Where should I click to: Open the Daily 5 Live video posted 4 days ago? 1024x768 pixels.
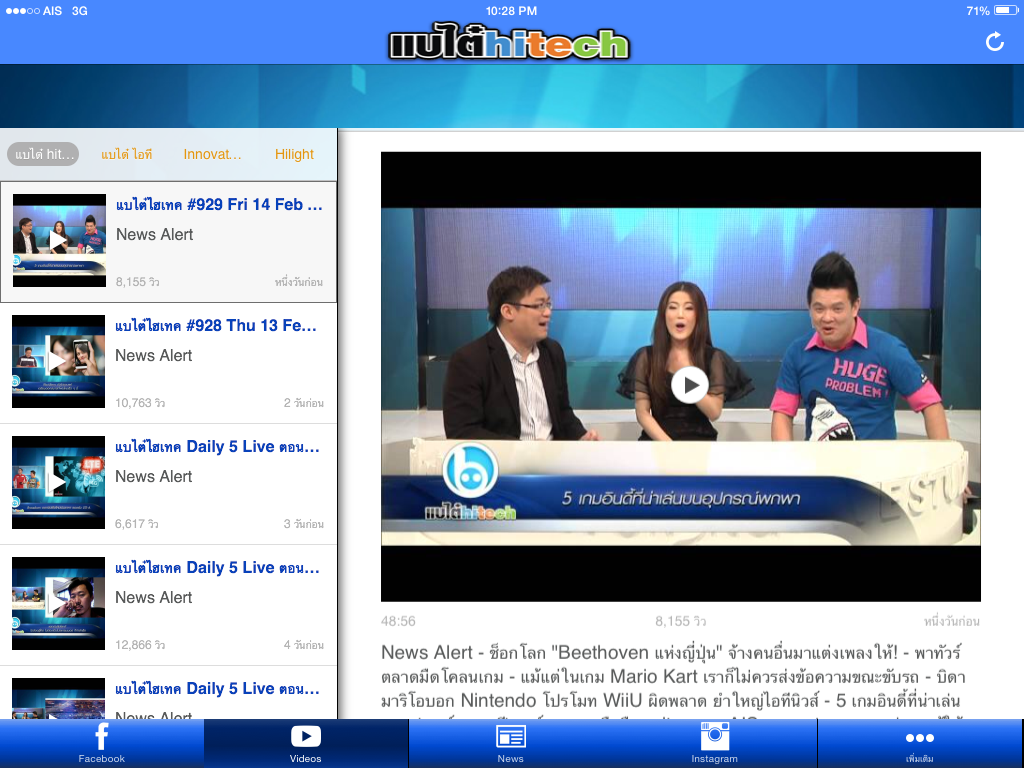tap(218, 567)
